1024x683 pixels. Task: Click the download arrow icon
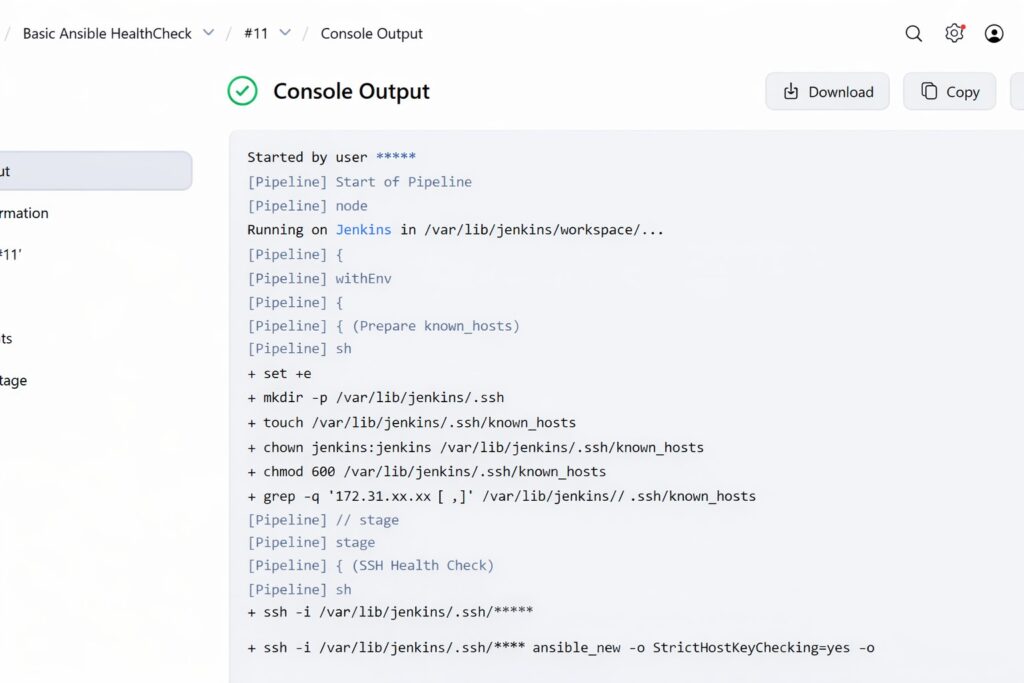[x=791, y=92]
